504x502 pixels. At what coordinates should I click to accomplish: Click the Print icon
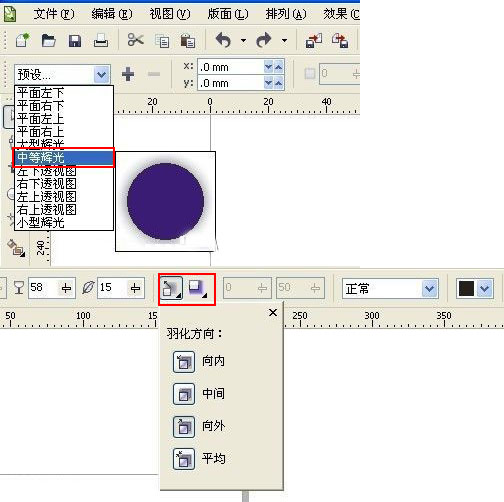101,41
